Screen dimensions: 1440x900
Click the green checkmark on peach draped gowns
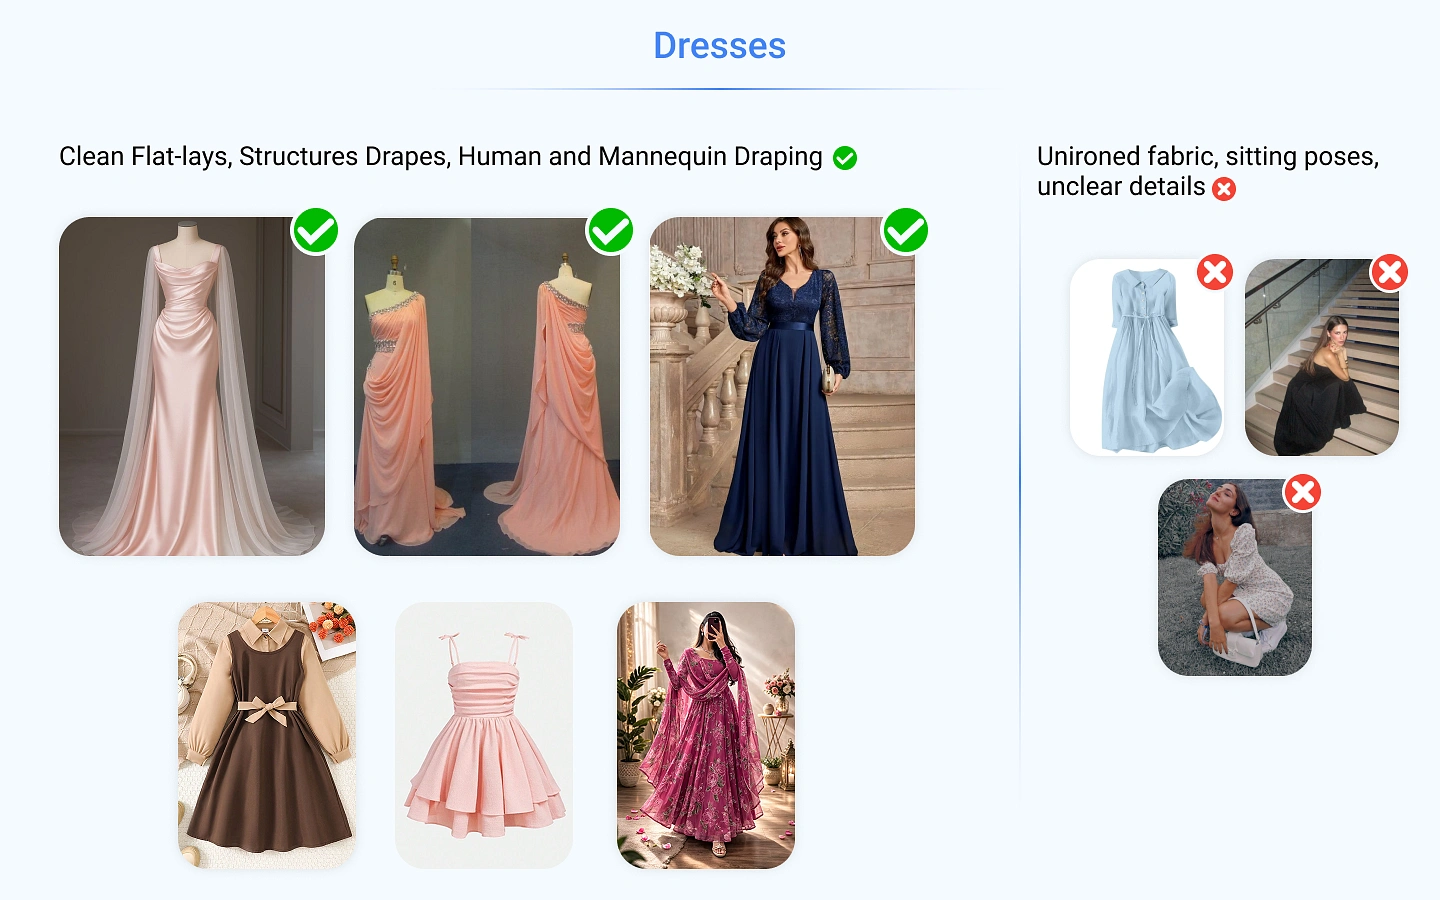pos(610,231)
